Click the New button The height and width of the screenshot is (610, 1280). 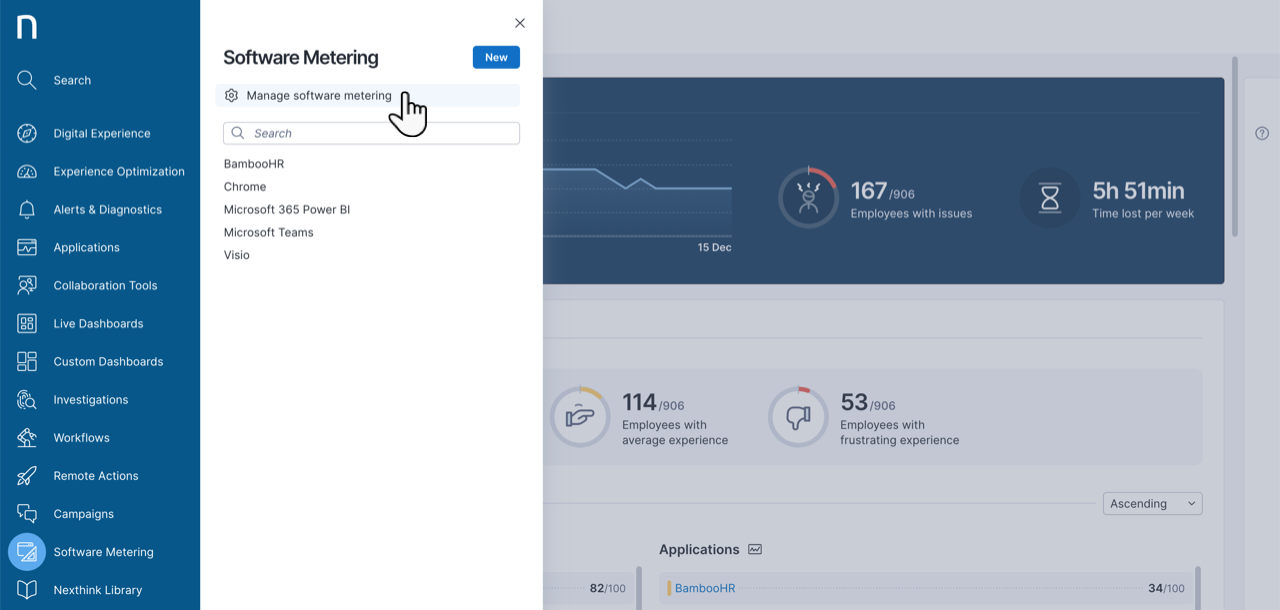pyautogui.click(x=496, y=57)
